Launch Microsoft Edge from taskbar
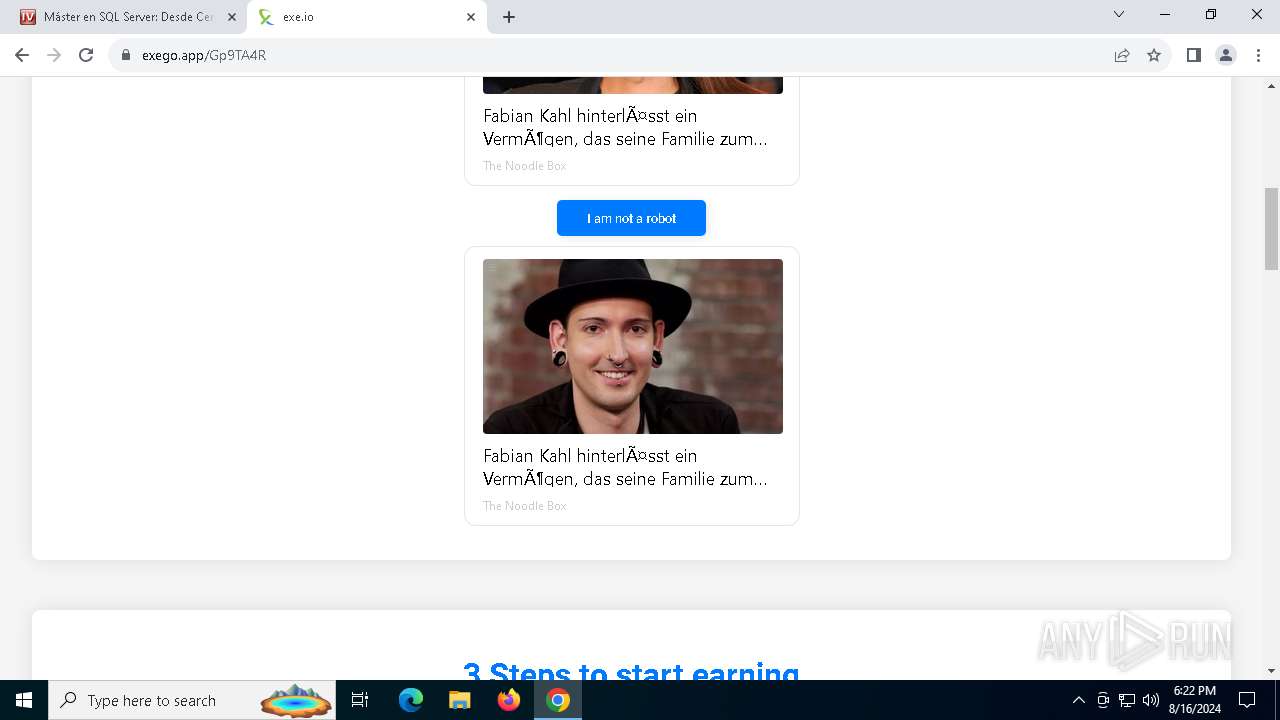This screenshot has width=1280, height=720. 411,700
